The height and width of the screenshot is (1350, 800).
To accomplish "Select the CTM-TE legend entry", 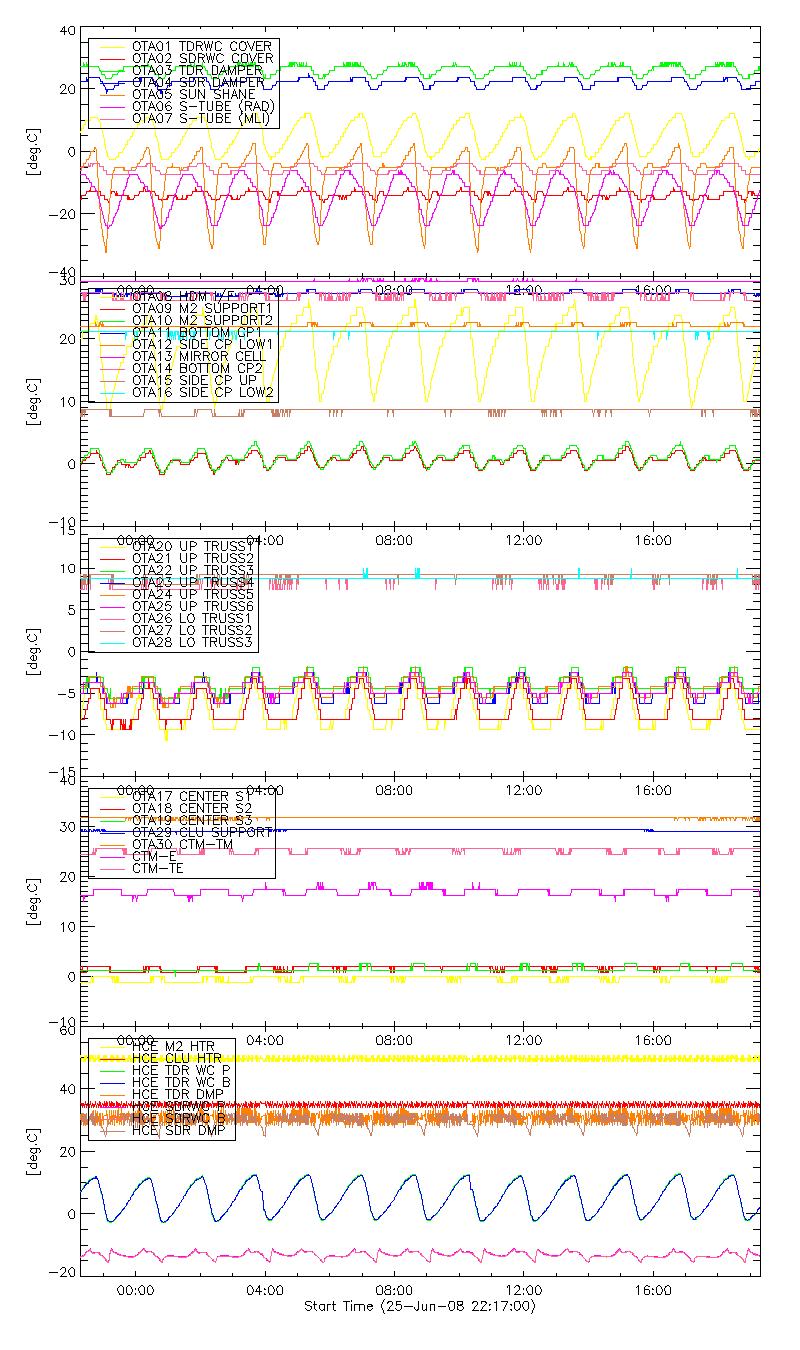I will coord(160,868).
